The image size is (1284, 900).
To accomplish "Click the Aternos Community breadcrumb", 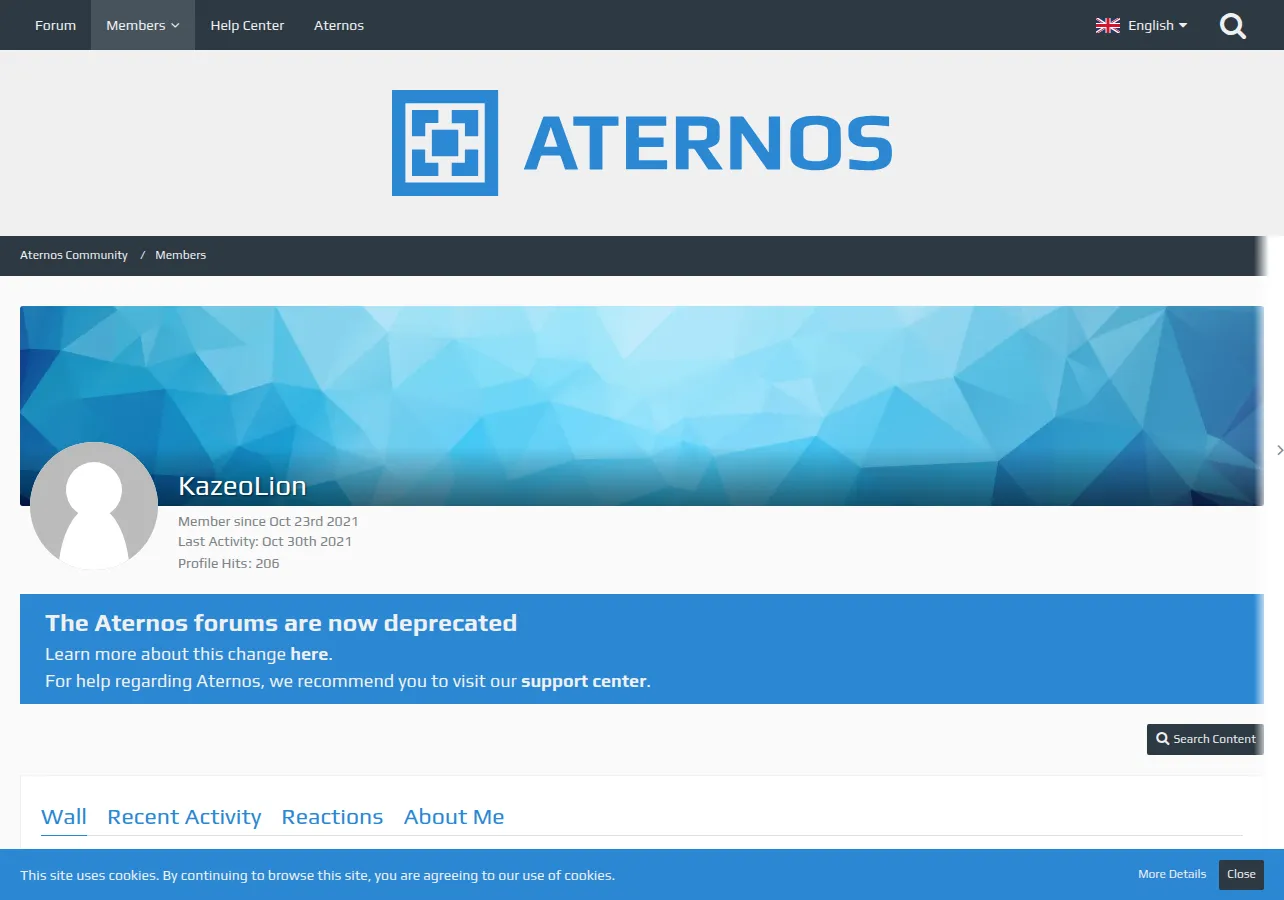I will tap(74, 255).
